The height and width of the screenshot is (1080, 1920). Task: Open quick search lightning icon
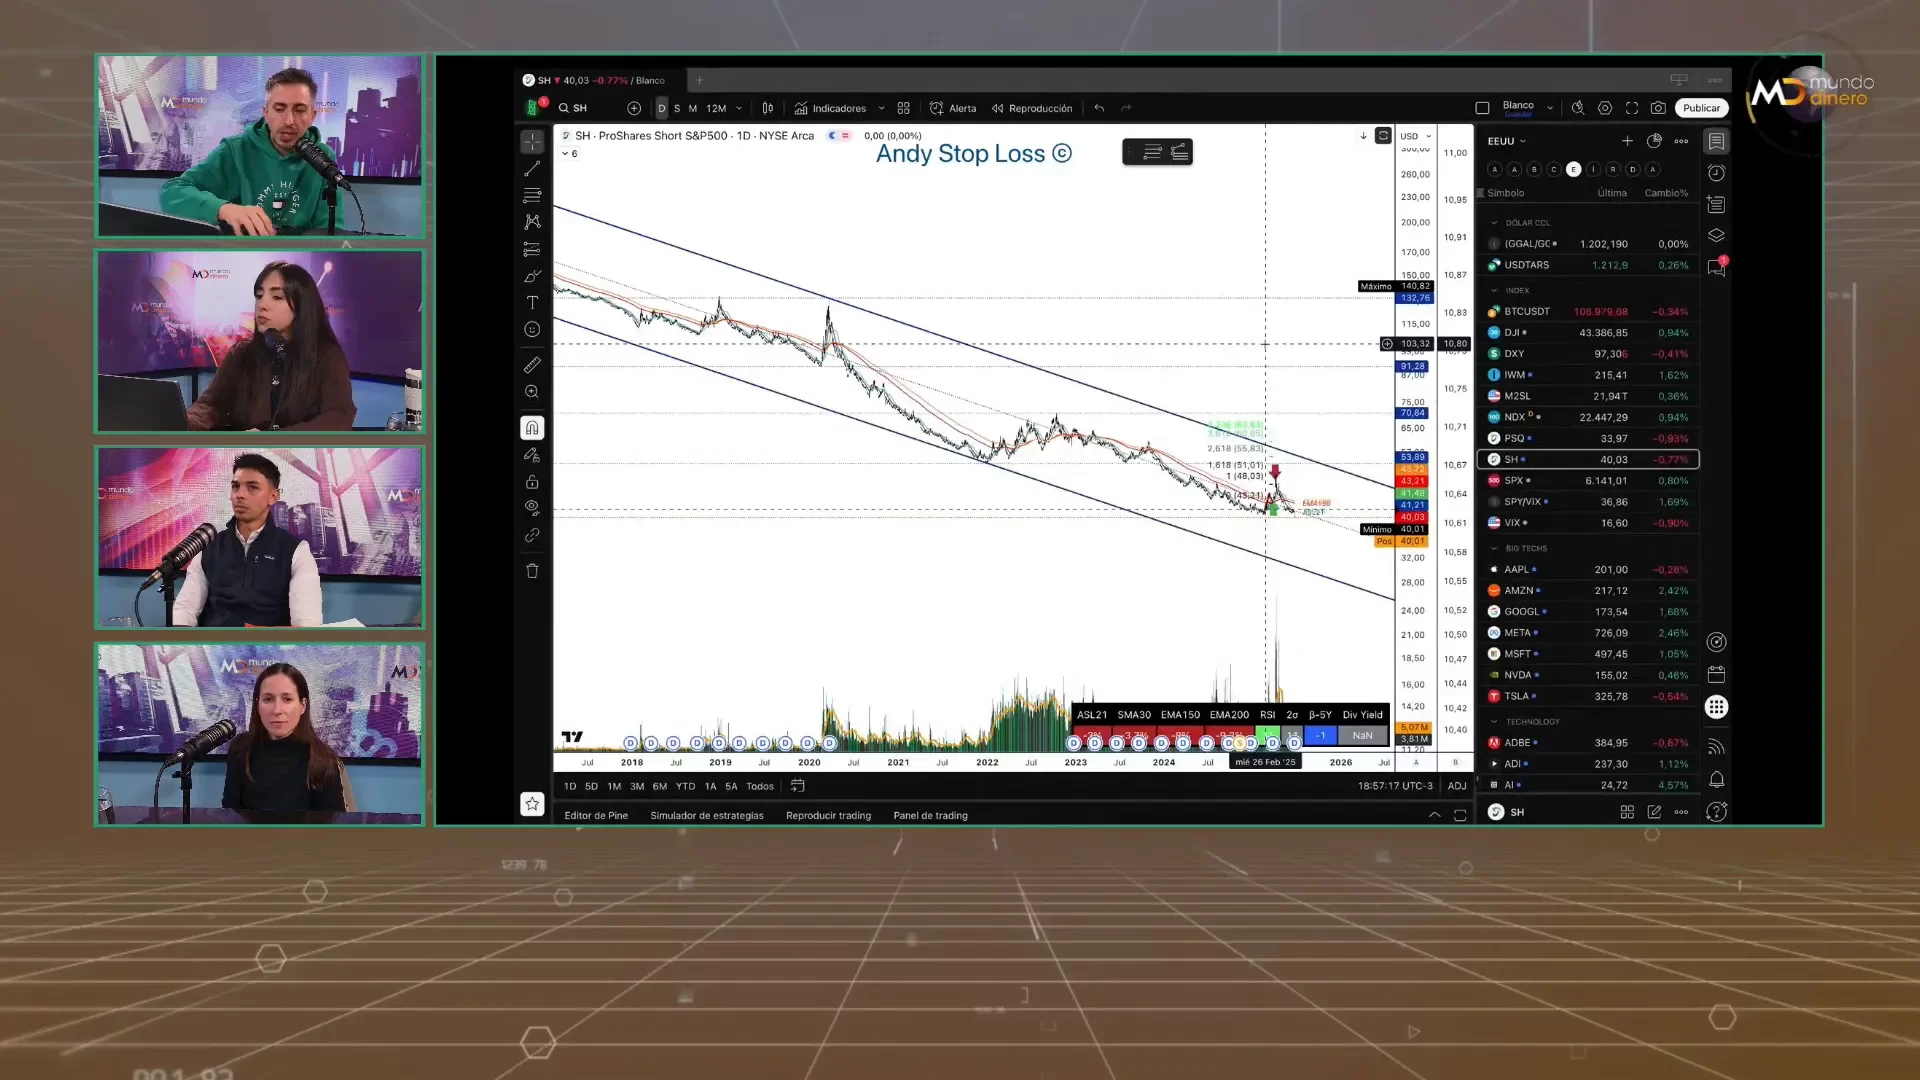coord(1578,108)
